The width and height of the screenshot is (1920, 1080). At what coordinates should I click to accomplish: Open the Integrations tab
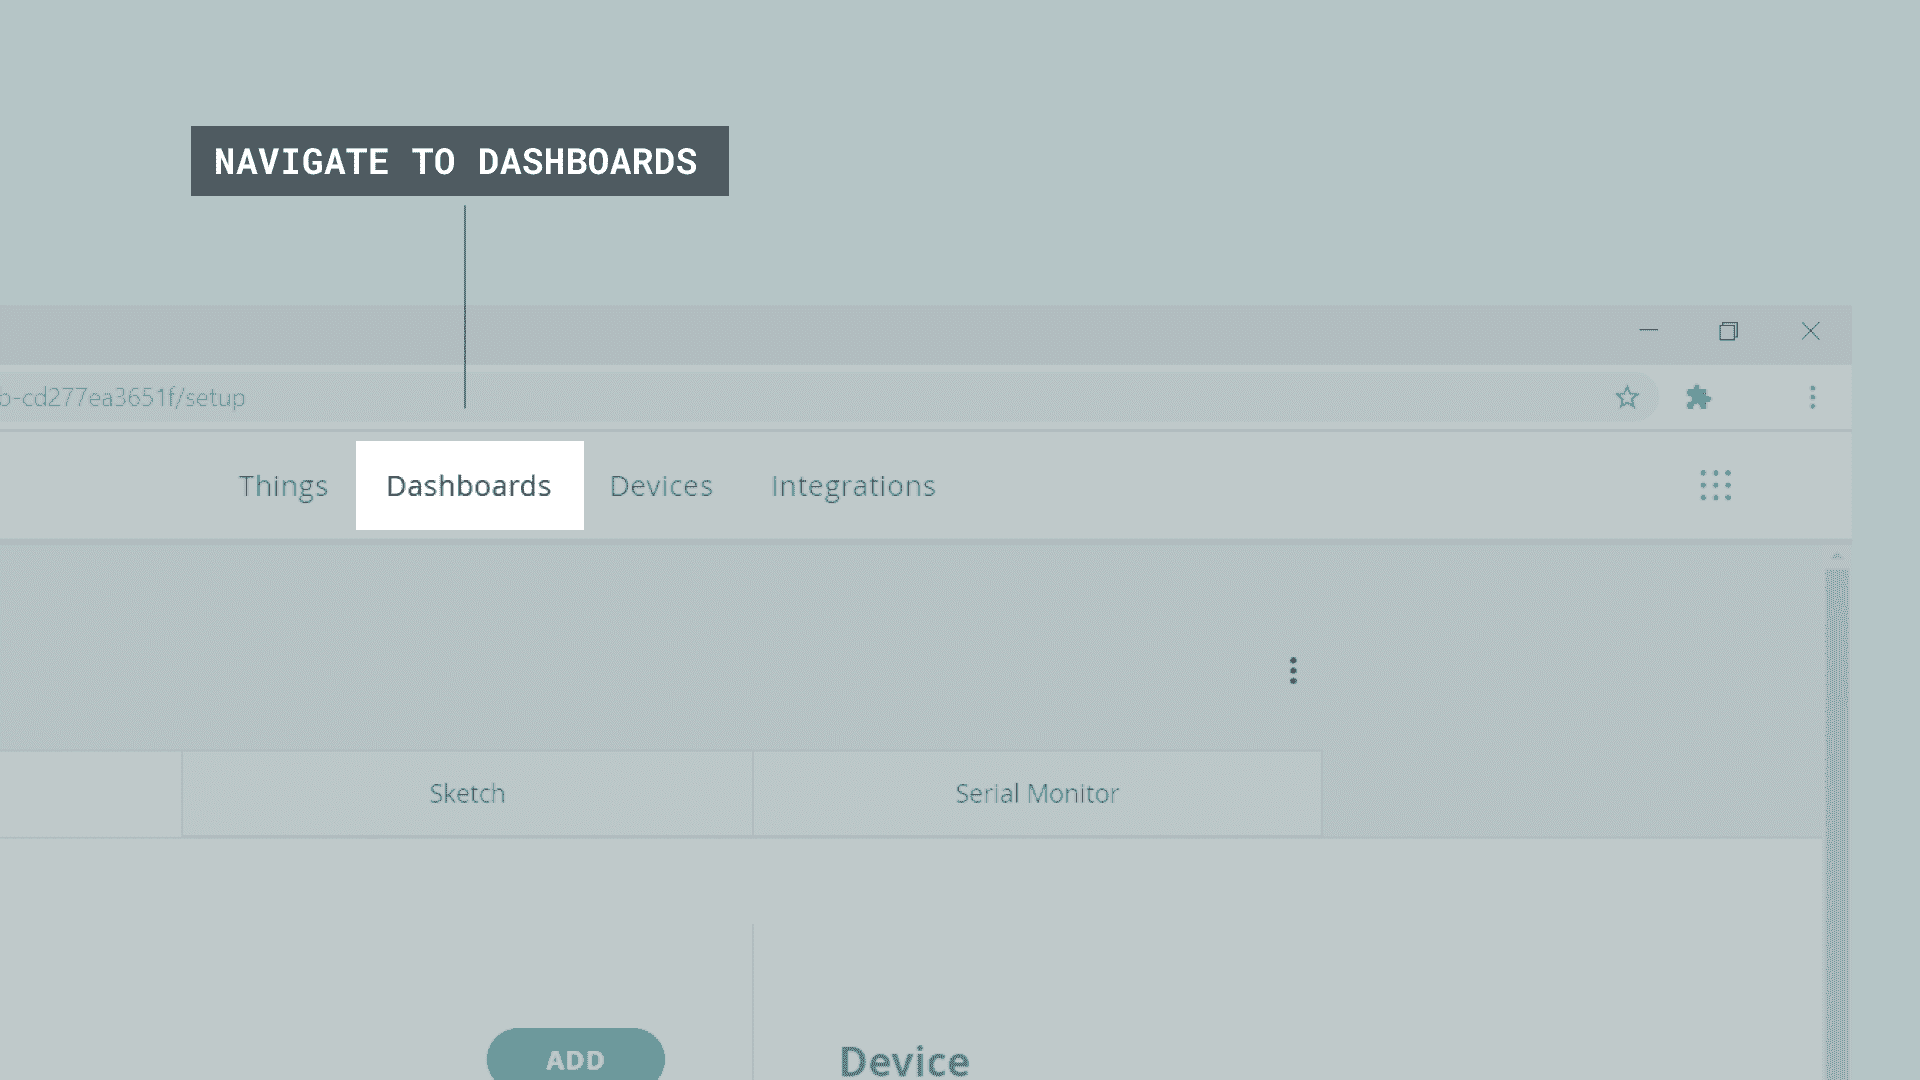coord(853,486)
